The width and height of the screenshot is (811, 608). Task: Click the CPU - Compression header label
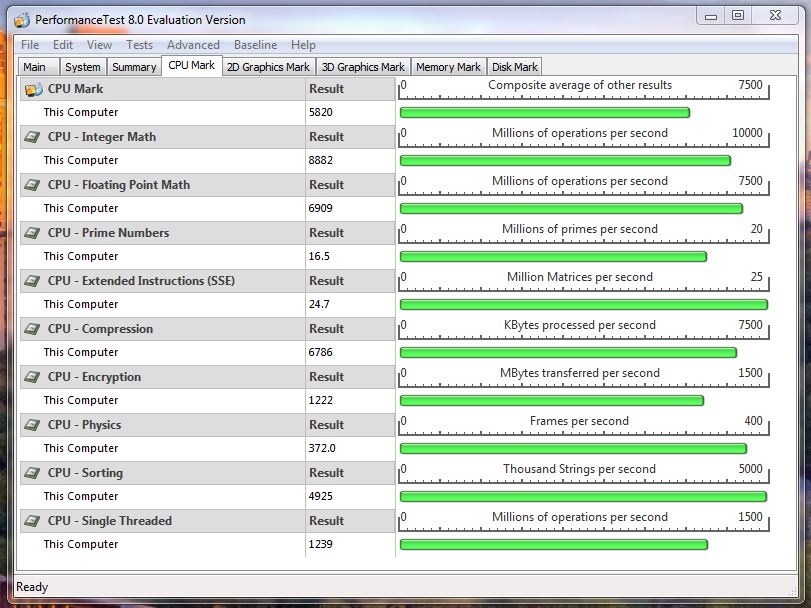pos(100,329)
